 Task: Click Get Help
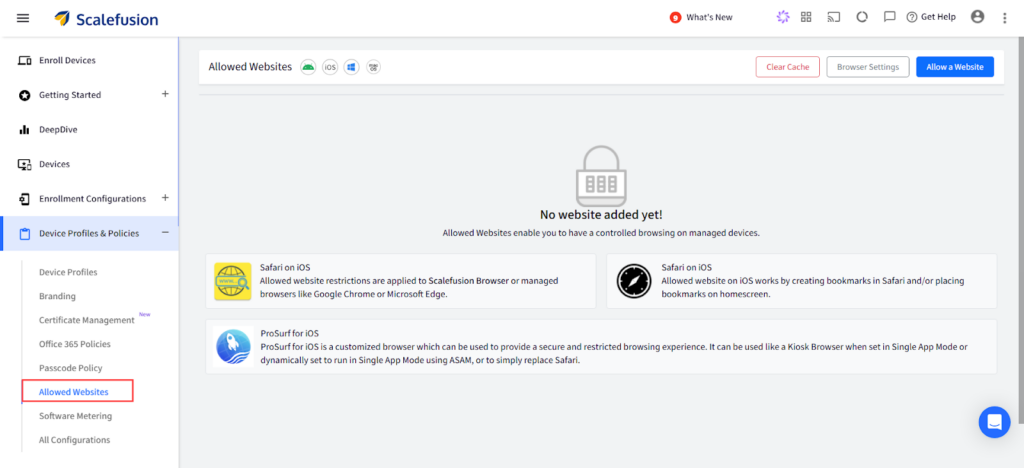coord(931,18)
